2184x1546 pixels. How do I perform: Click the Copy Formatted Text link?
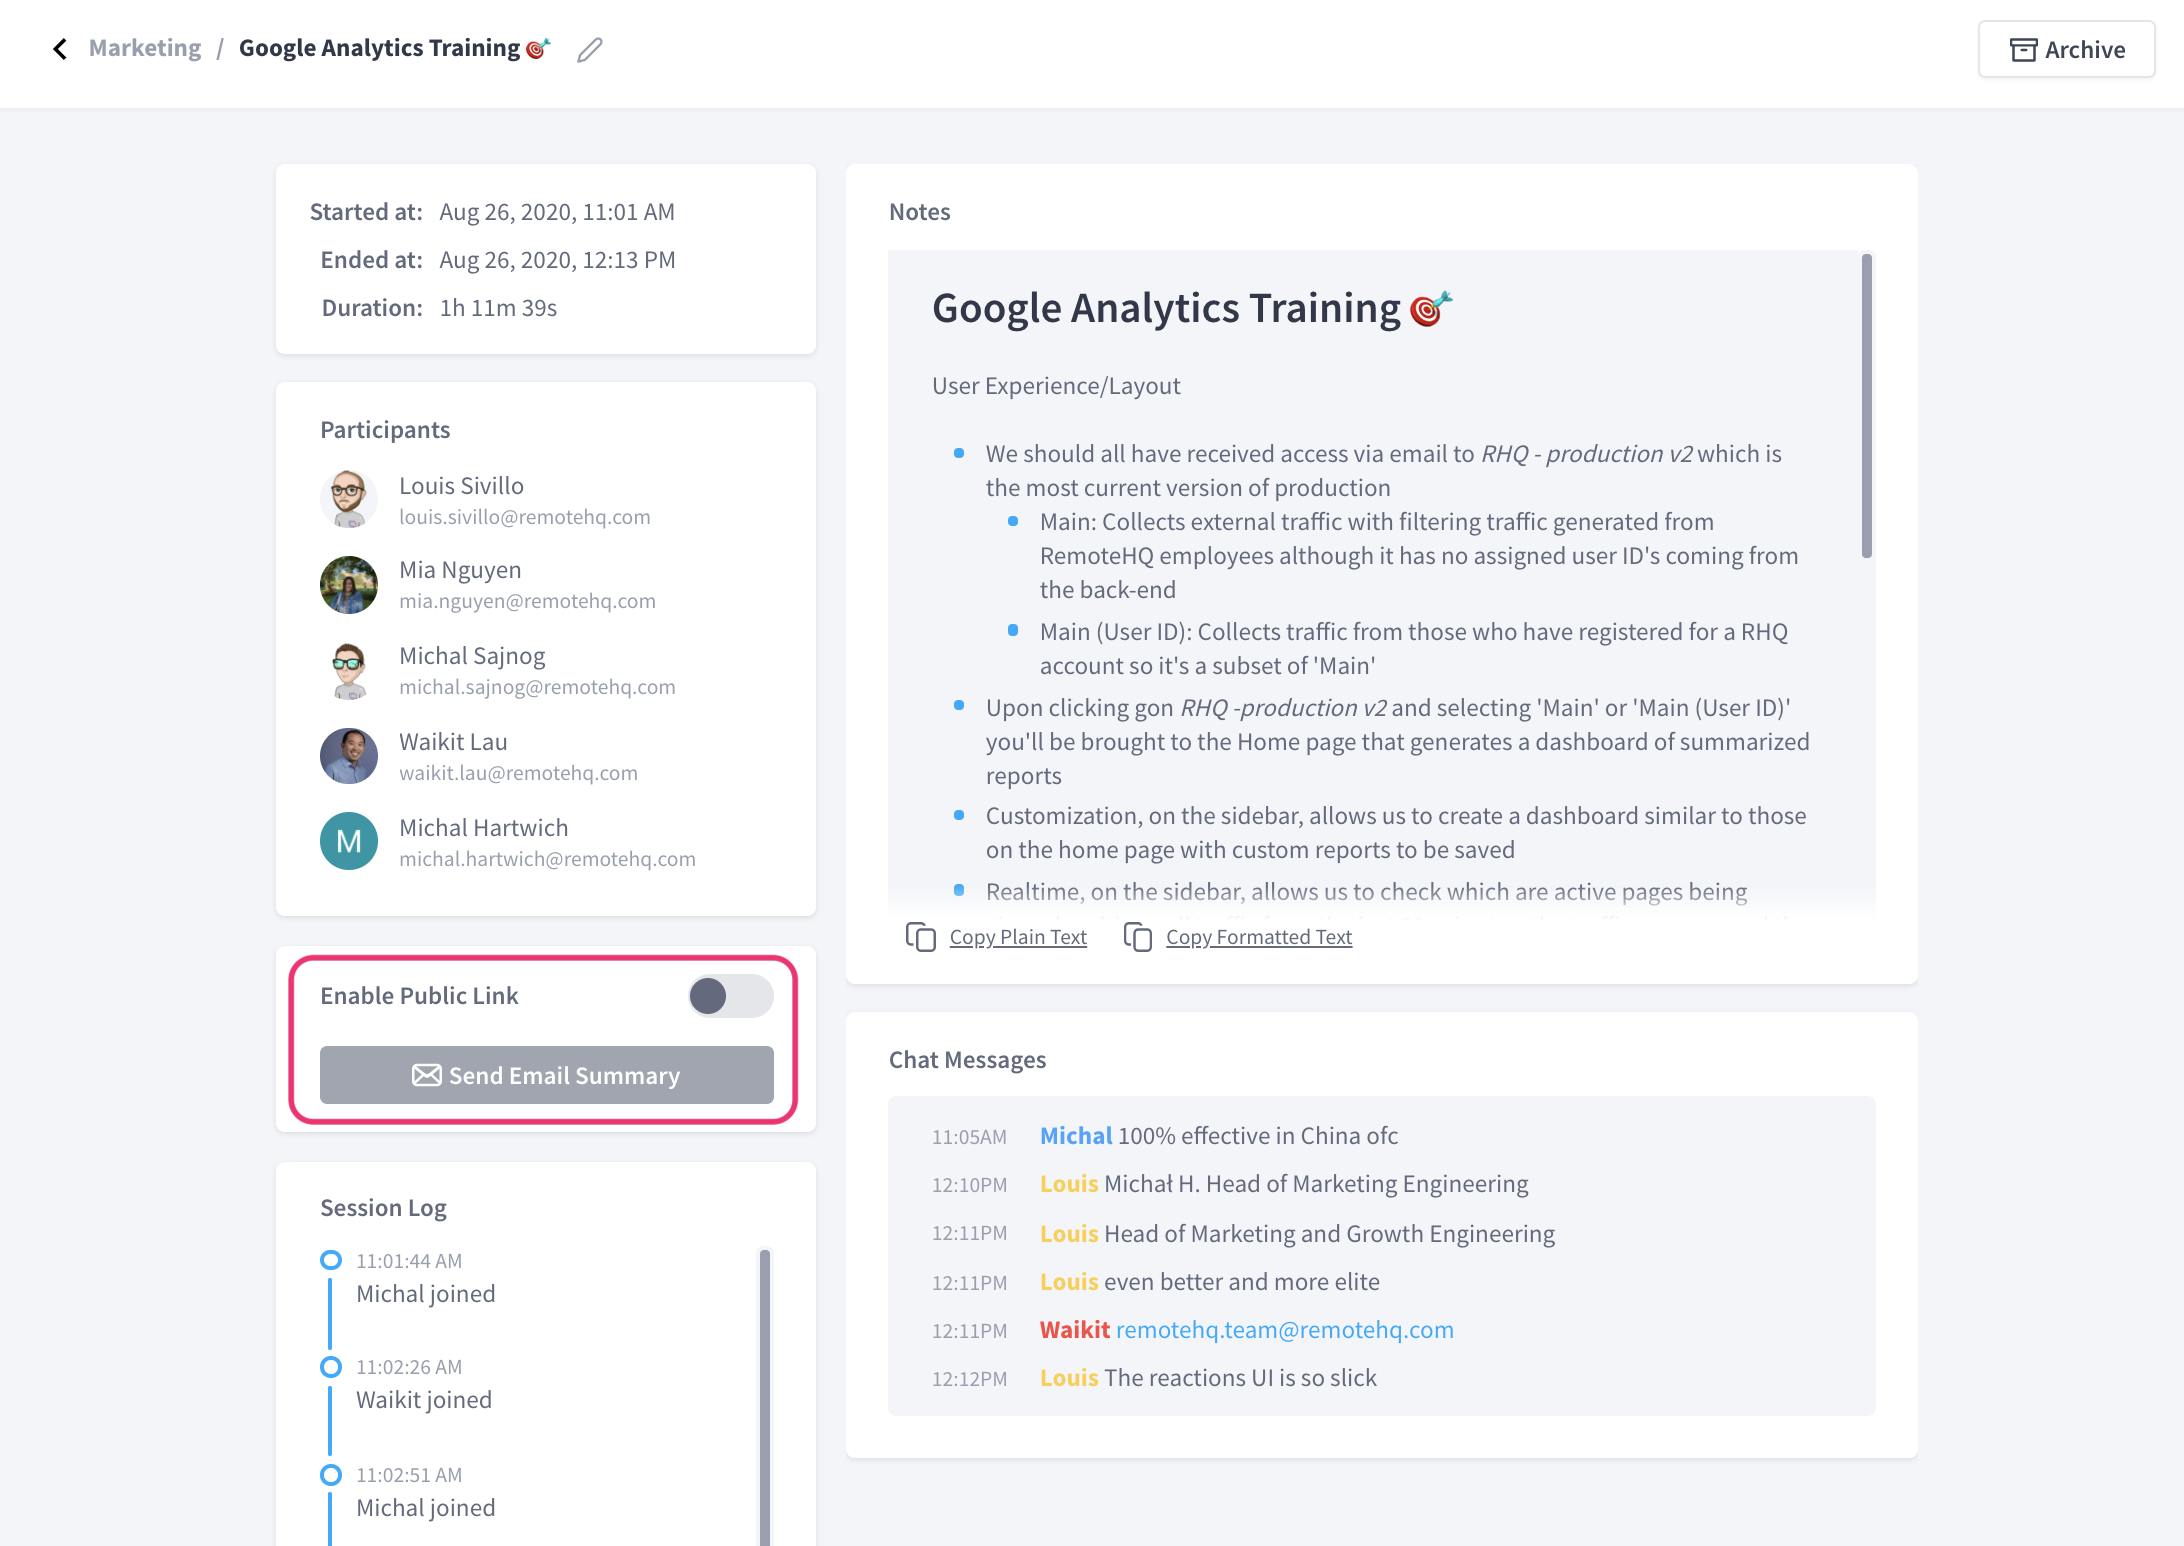click(x=1259, y=937)
